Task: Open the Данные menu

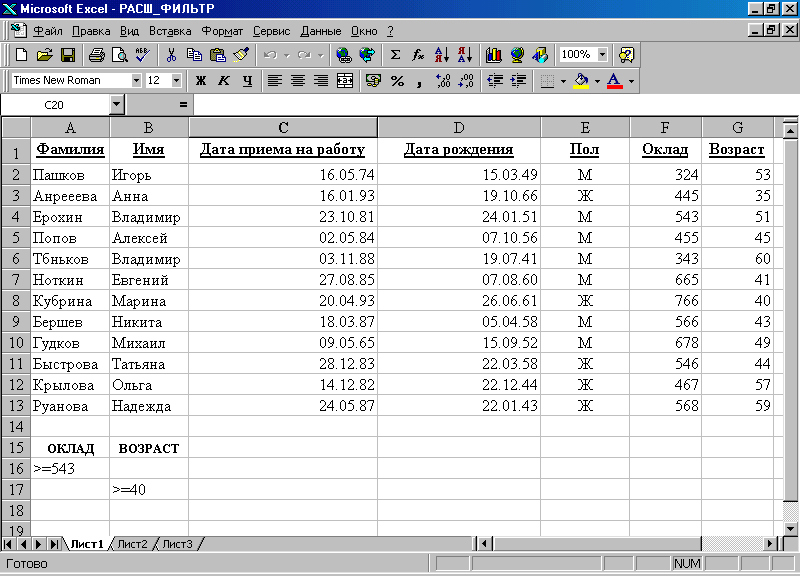Action: pyautogui.click(x=320, y=31)
